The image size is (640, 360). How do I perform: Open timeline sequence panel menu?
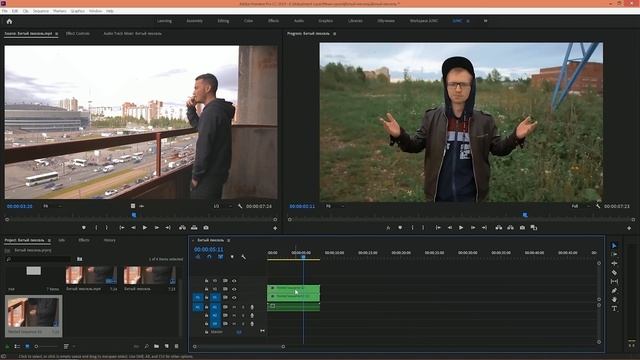(x=229, y=240)
